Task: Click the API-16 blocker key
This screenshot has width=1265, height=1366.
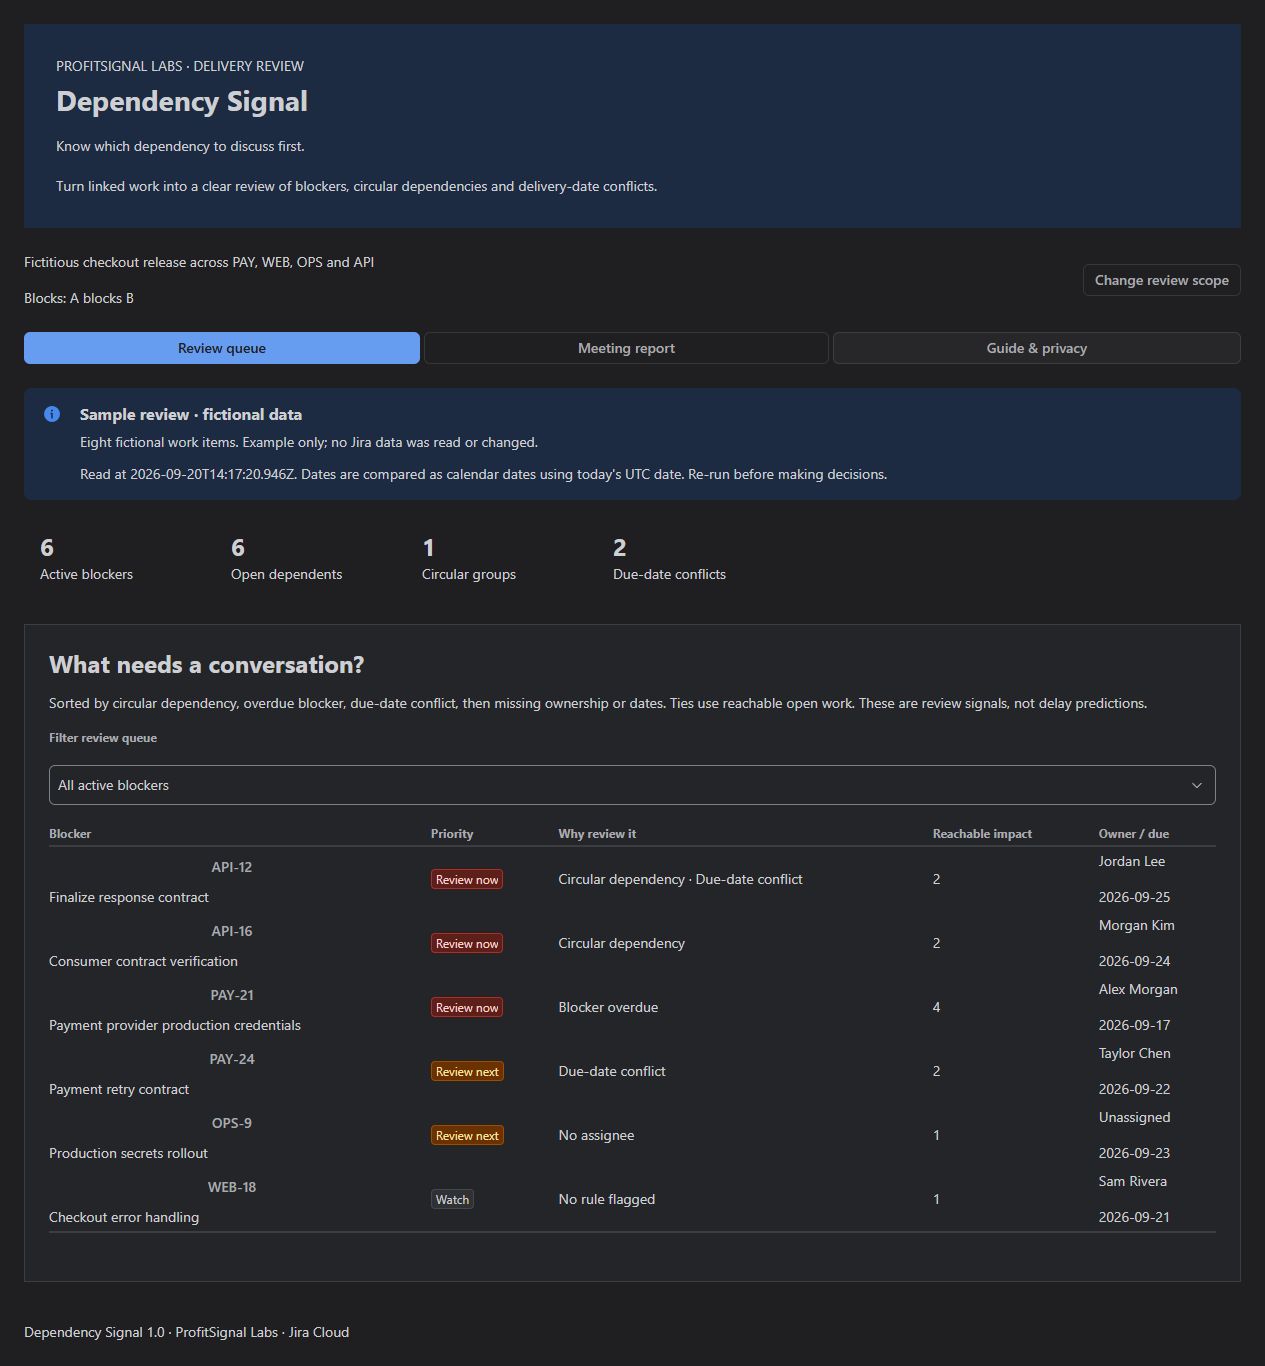Action: pyautogui.click(x=232, y=931)
